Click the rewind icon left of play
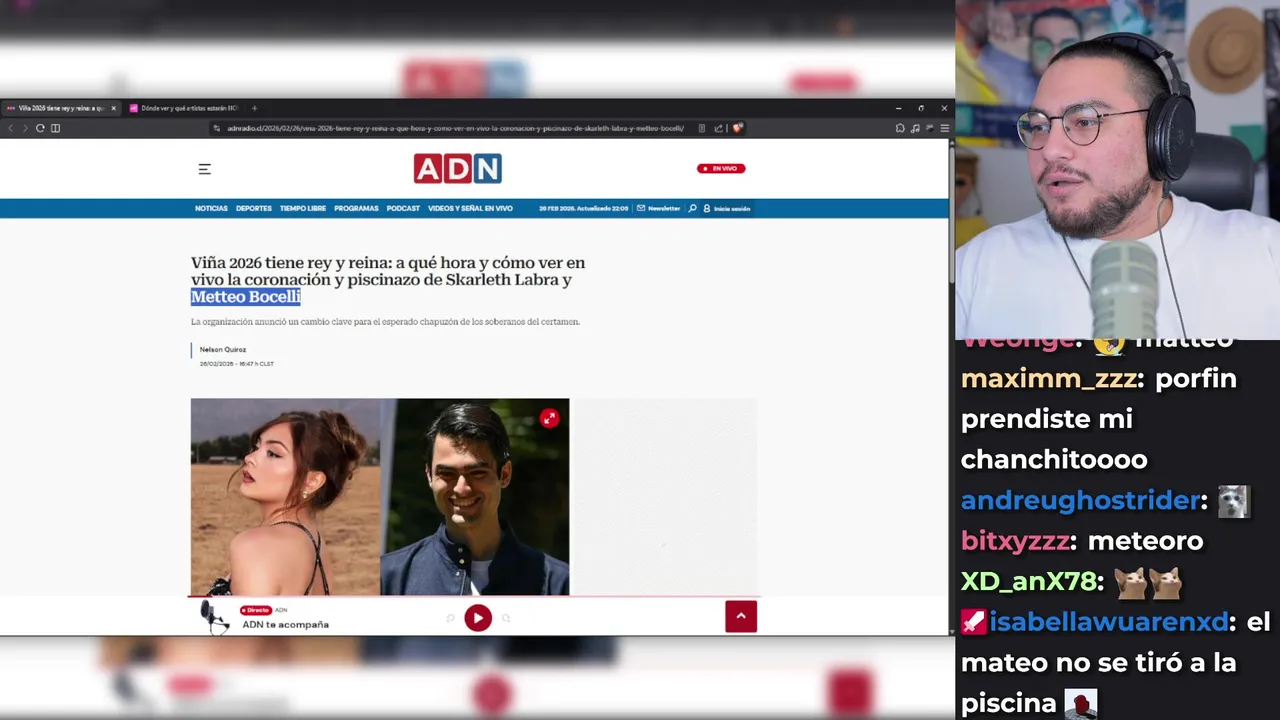Image resolution: width=1280 pixels, height=720 pixels. pyautogui.click(x=450, y=618)
